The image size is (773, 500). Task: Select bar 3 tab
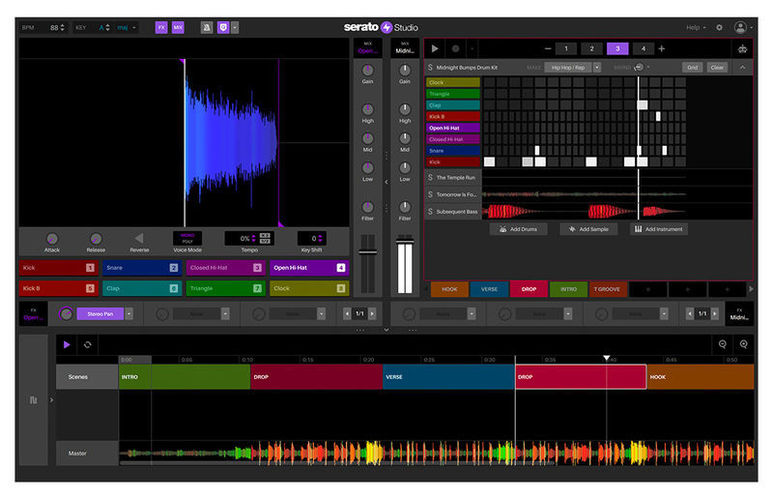[617, 49]
